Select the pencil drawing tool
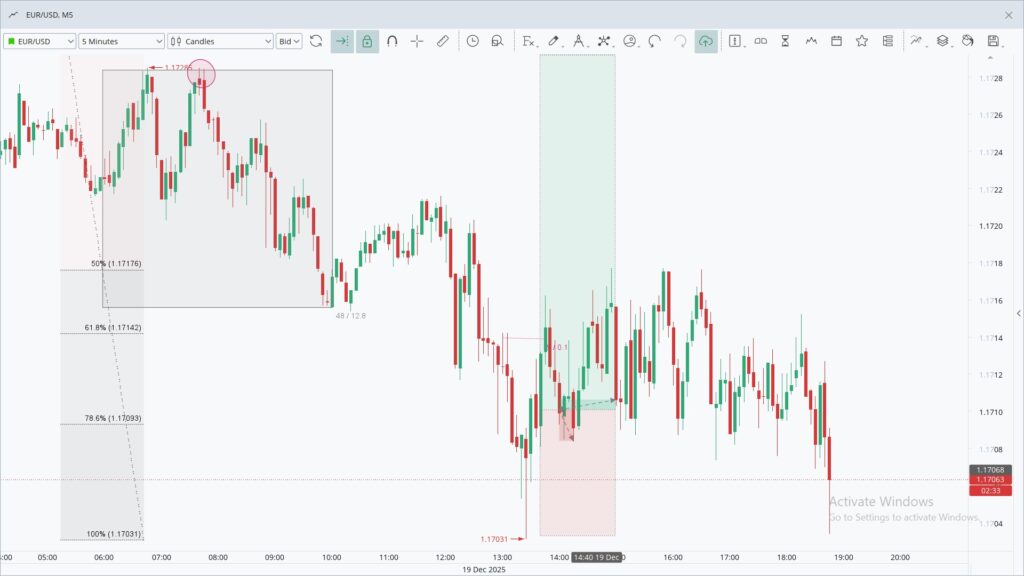The width and height of the screenshot is (1024, 576). click(x=553, y=41)
